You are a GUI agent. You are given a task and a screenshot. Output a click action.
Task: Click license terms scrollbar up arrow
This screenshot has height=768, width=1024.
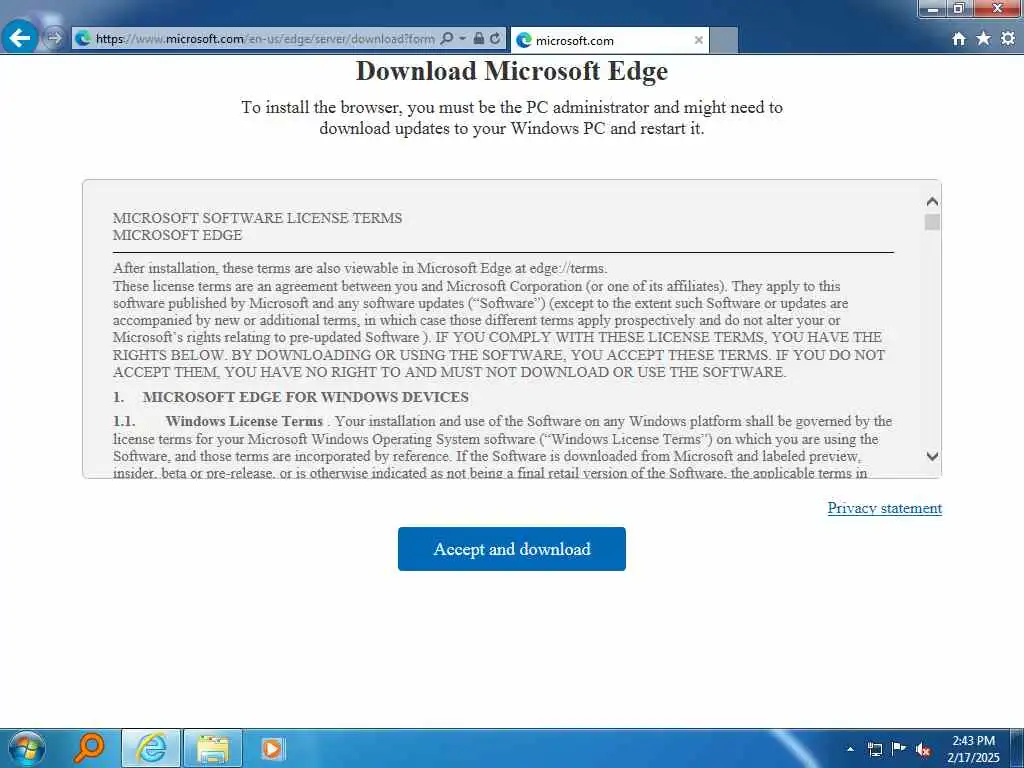click(x=933, y=201)
